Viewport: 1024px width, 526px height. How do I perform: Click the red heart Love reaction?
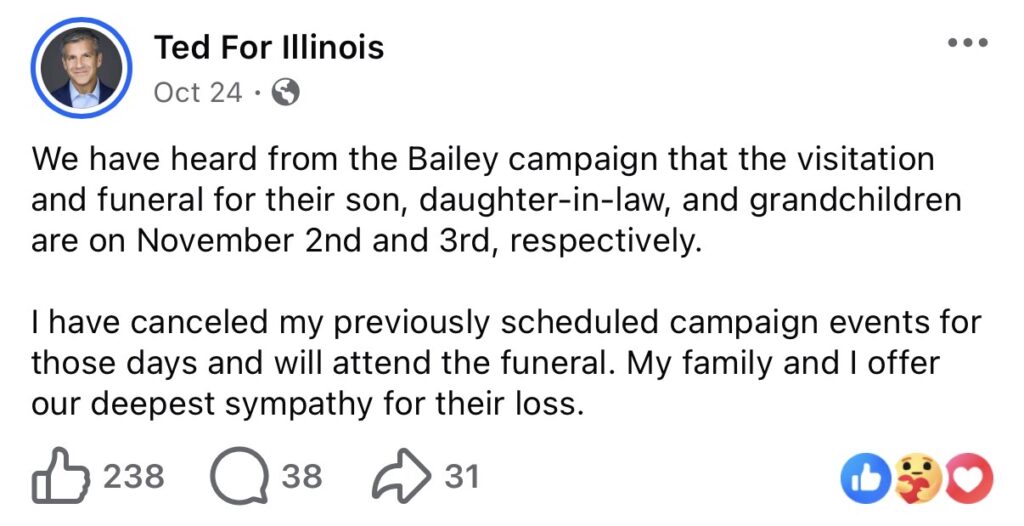[x=969, y=477]
